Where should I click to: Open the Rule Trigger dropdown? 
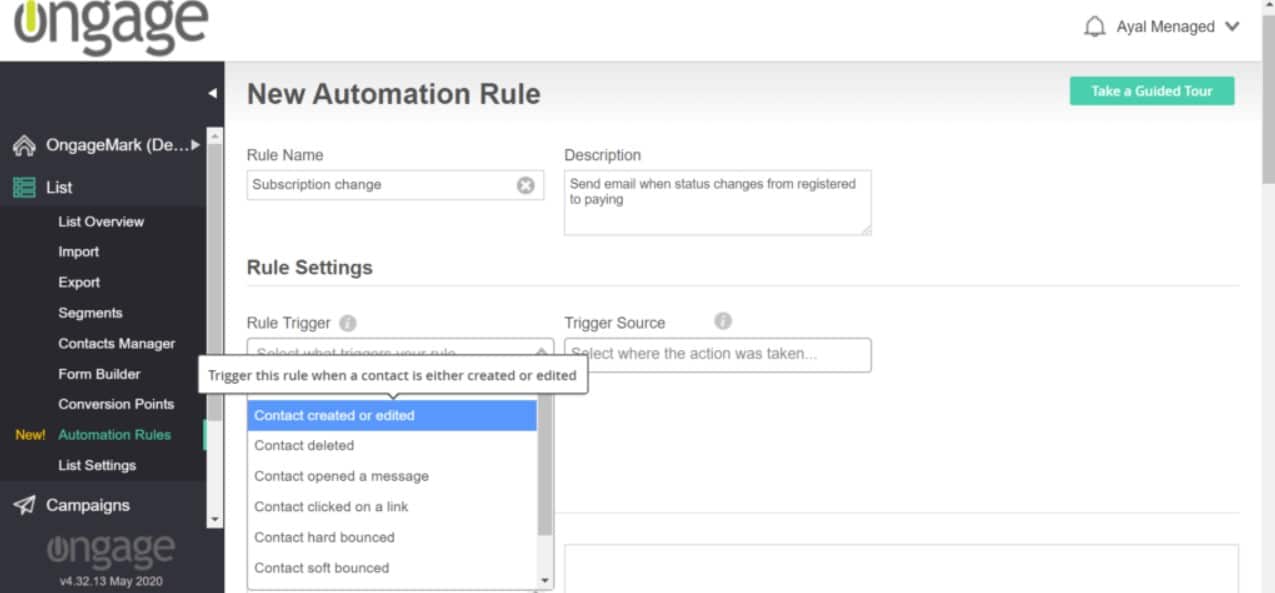(400, 353)
